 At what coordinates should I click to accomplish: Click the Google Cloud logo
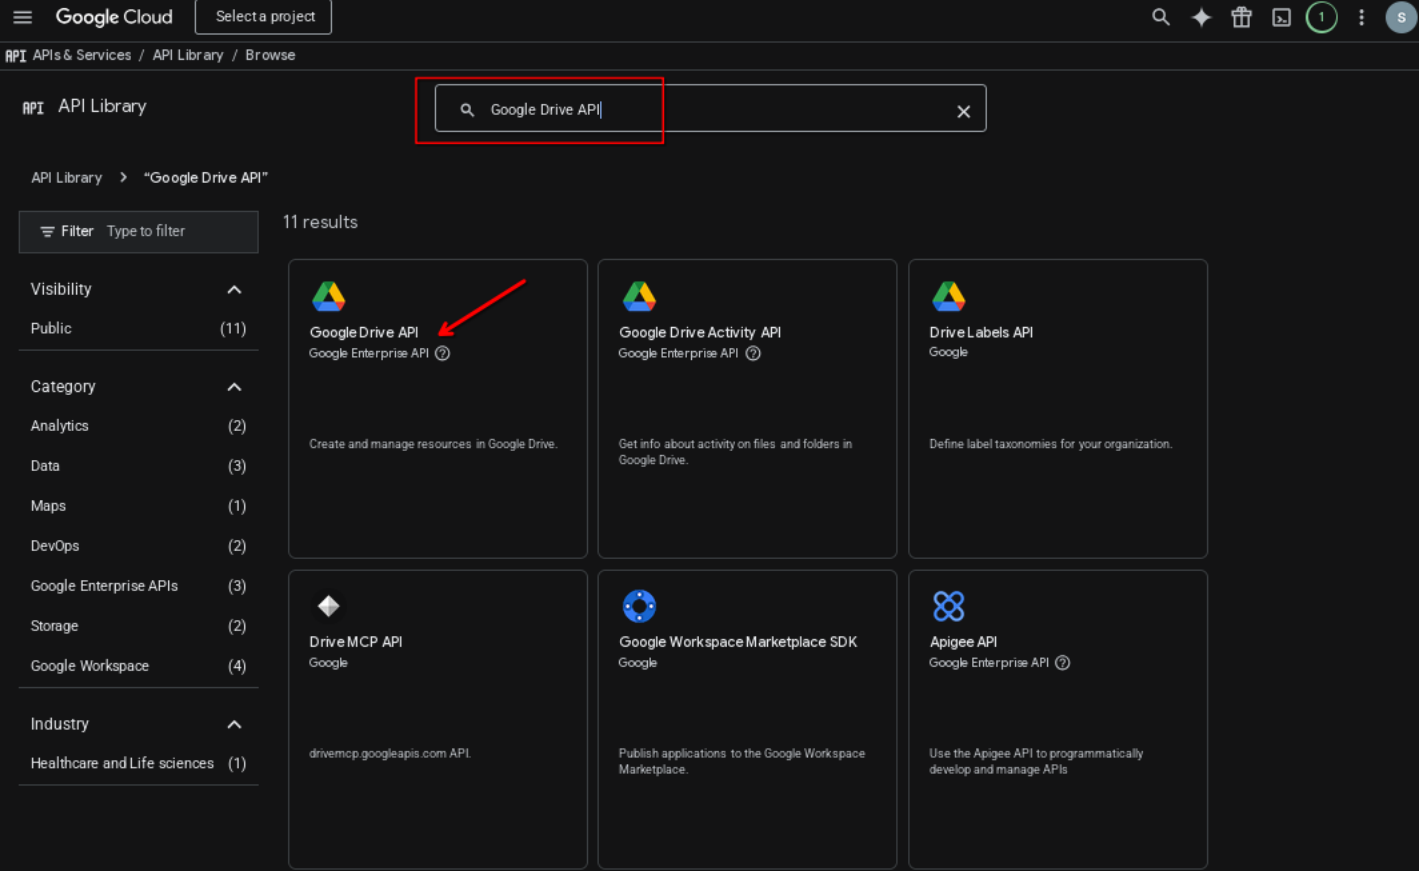114,17
